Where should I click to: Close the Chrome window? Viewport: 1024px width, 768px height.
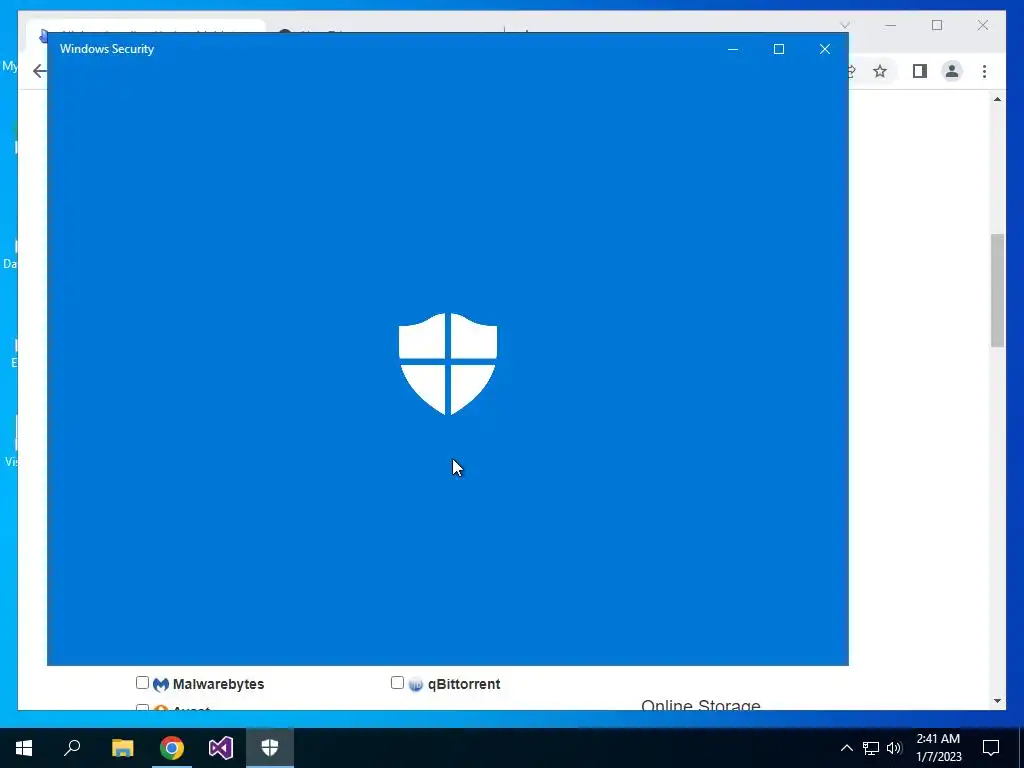point(983,25)
